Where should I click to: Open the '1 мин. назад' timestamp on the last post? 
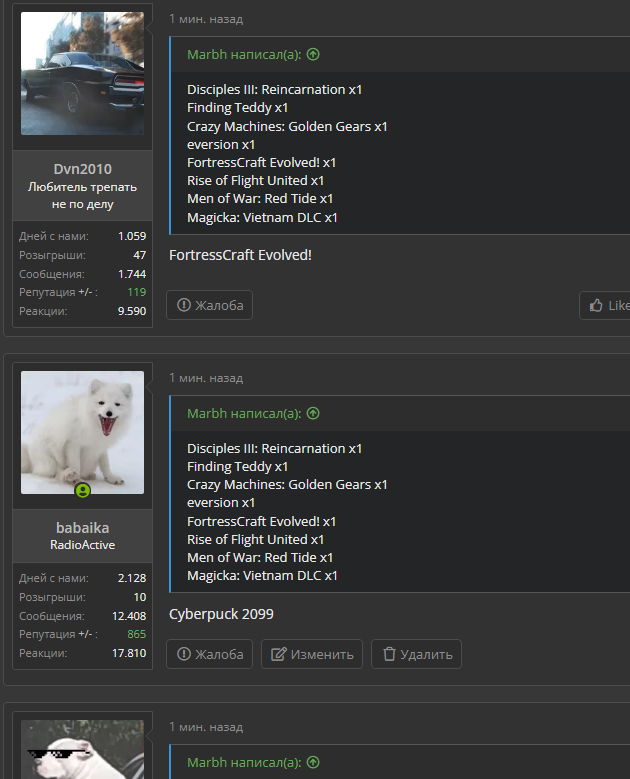click(x=206, y=727)
